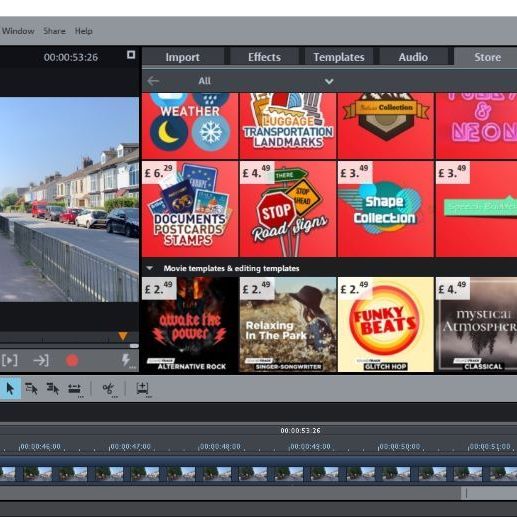The width and height of the screenshot is (517, 517).
Task: Open Mystical Atmosphere classical template
Action: pyautogui.click(x=476, y=324)
